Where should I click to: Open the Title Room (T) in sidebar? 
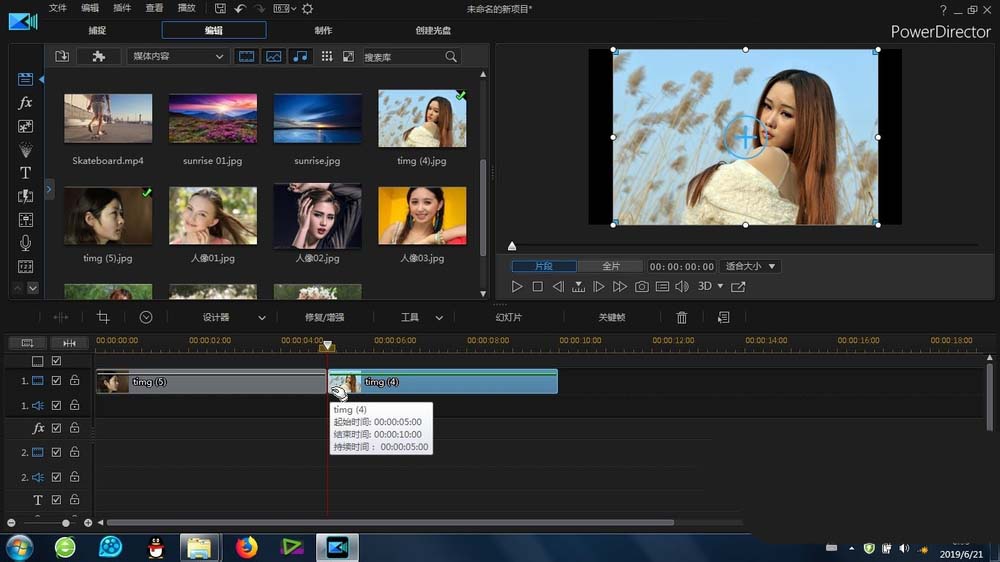(26, 173)
